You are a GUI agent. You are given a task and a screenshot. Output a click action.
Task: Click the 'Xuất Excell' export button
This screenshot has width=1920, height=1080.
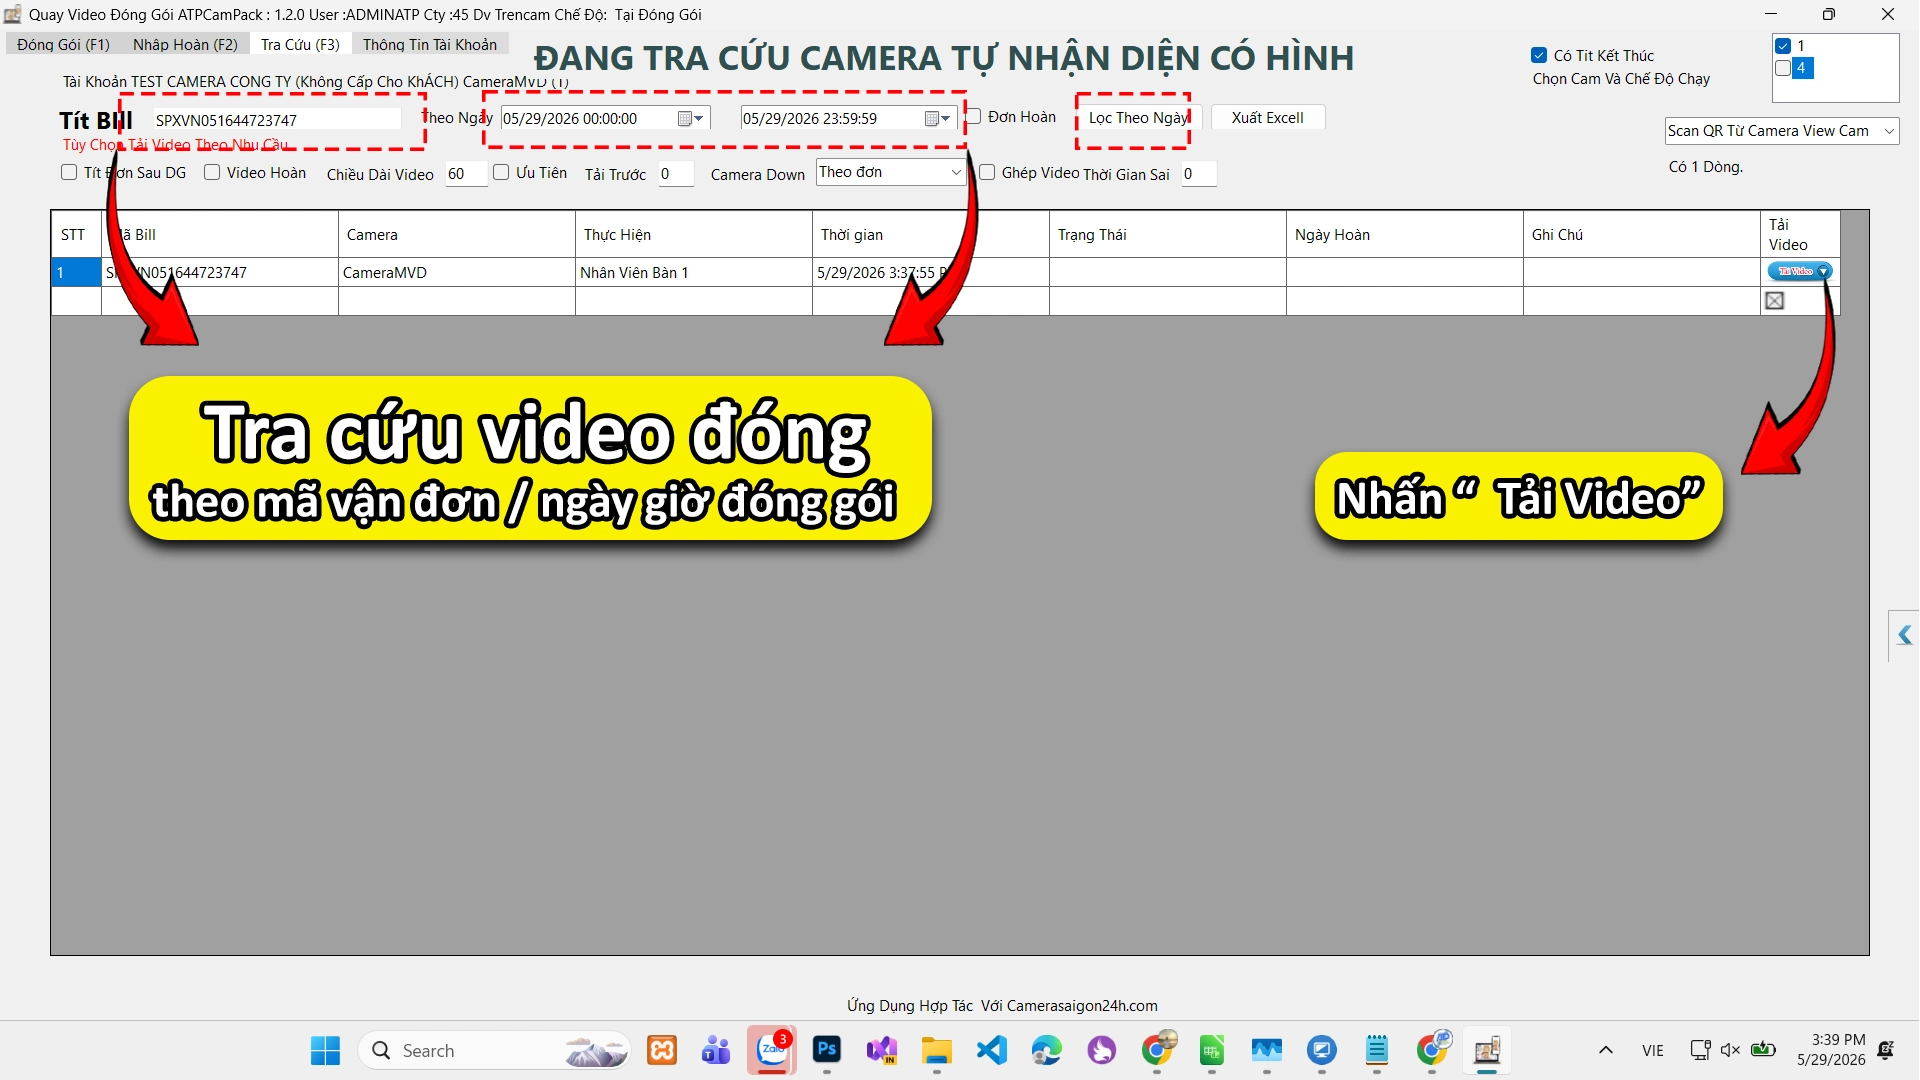point(1268,117)
